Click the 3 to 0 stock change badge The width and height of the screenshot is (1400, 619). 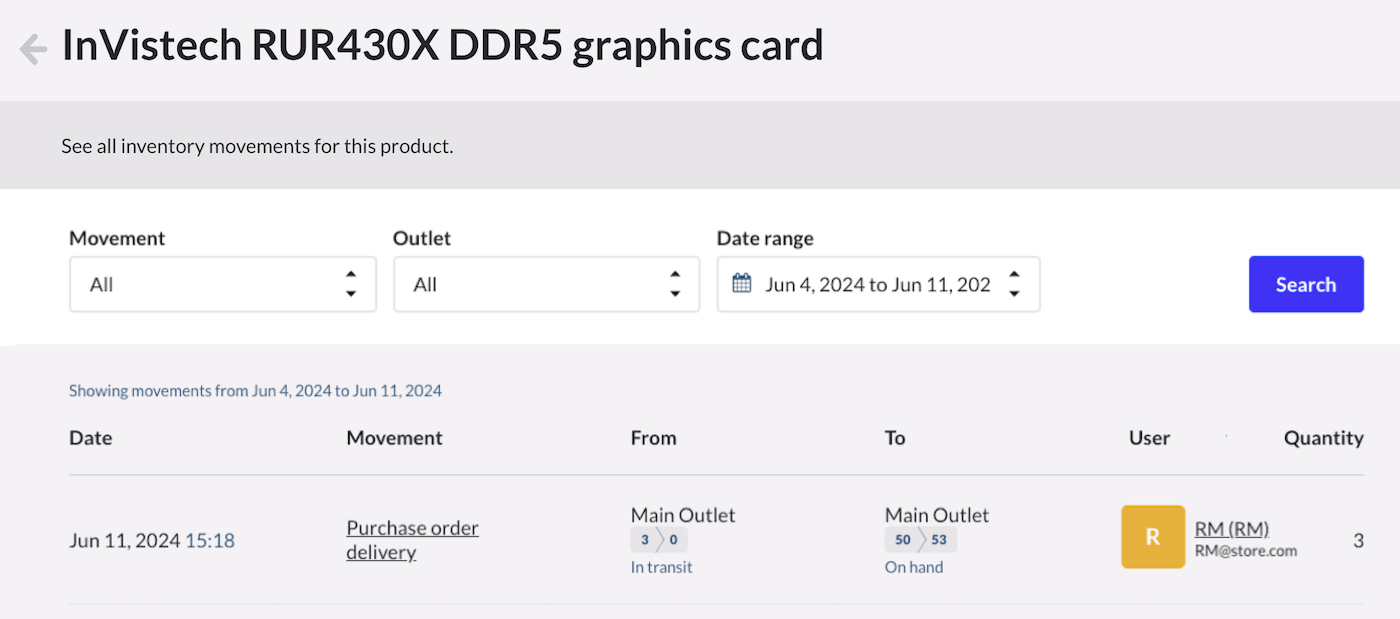[x=658, y=541]
